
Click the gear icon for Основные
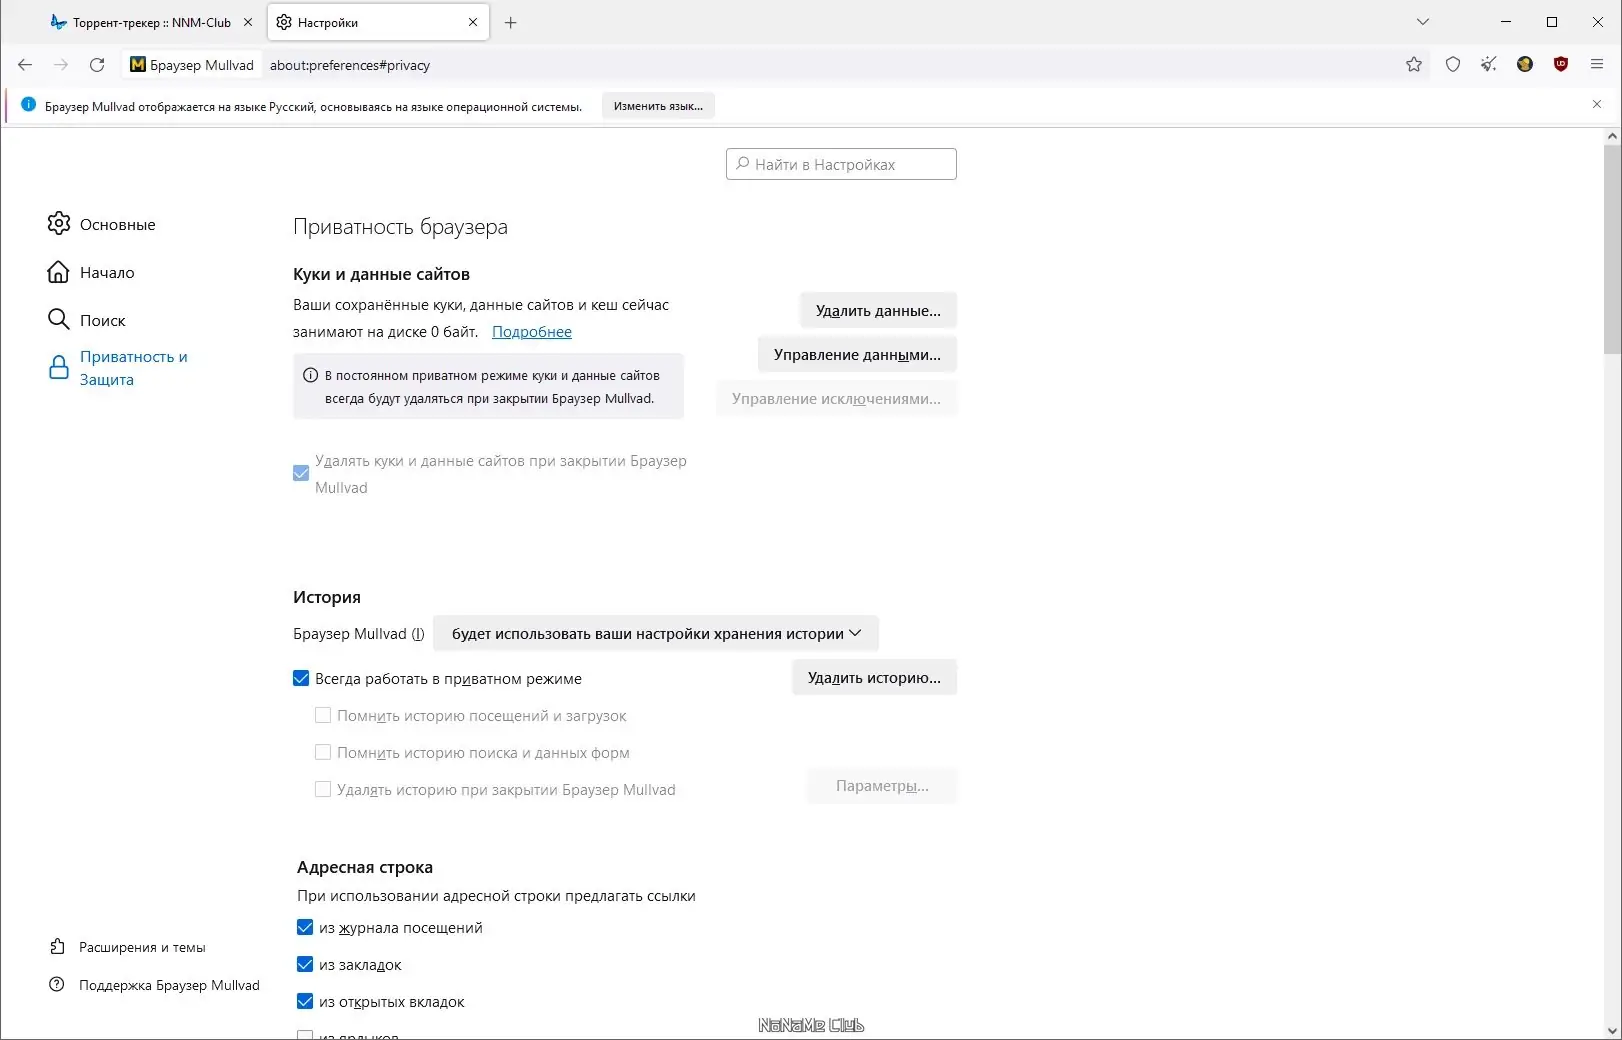(x=59, y=223)
